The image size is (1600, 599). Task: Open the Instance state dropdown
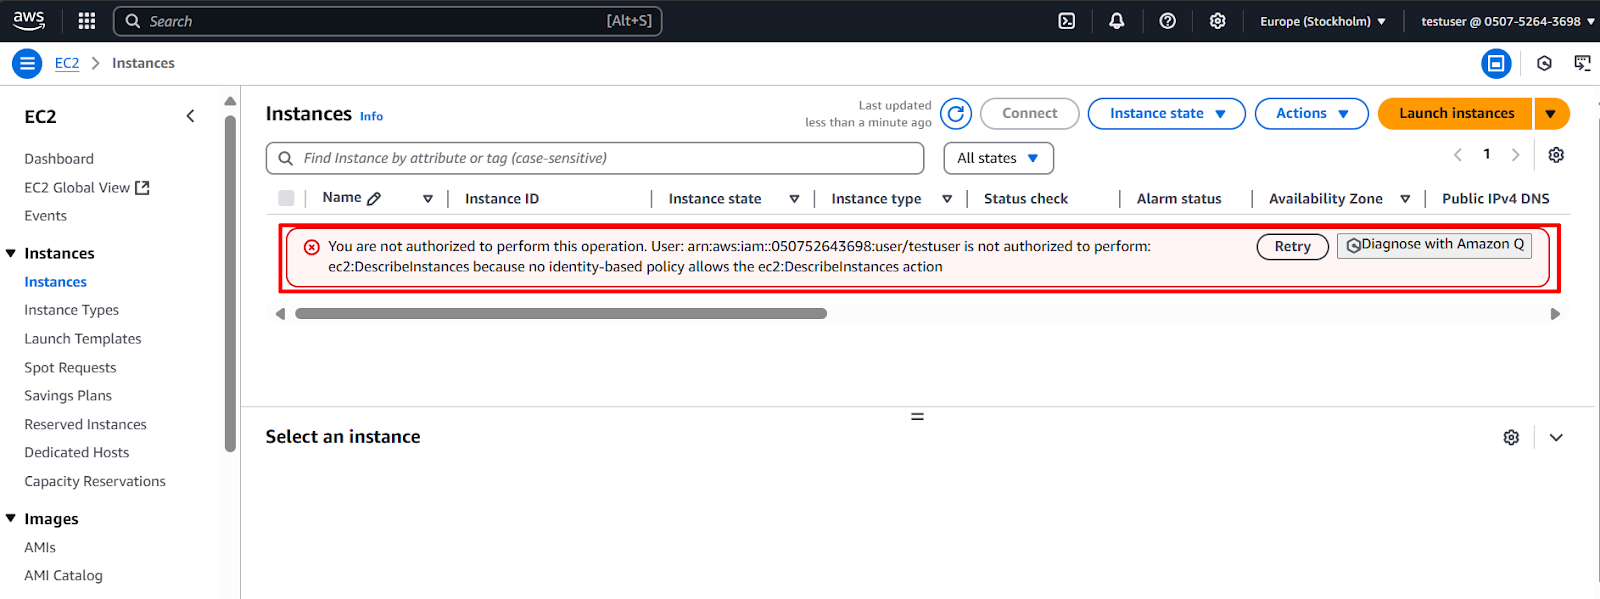[1166, 114]
